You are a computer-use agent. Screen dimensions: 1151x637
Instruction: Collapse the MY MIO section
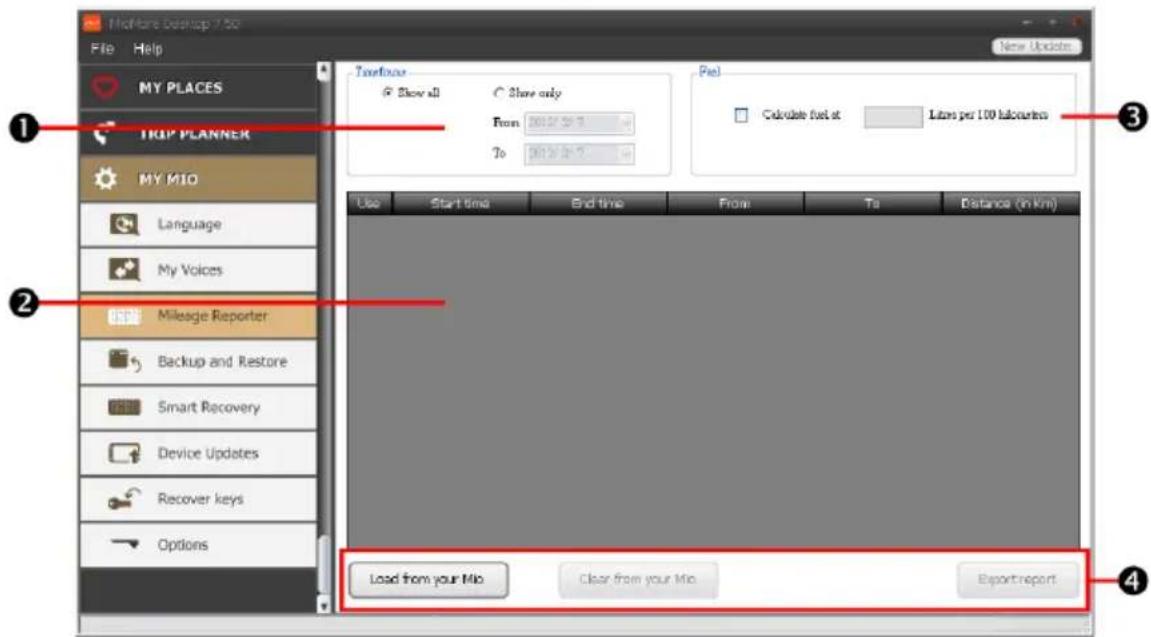(198, 178)
